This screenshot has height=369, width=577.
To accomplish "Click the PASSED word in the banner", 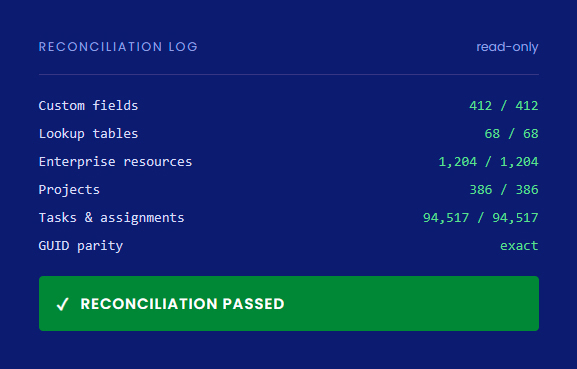I will point(253,304).
